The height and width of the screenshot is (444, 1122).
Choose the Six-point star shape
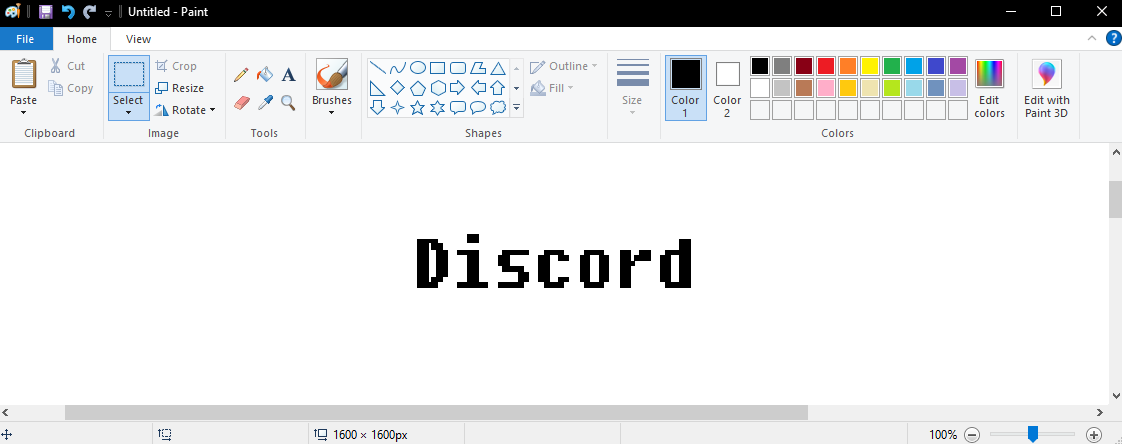tap(438, 107)
